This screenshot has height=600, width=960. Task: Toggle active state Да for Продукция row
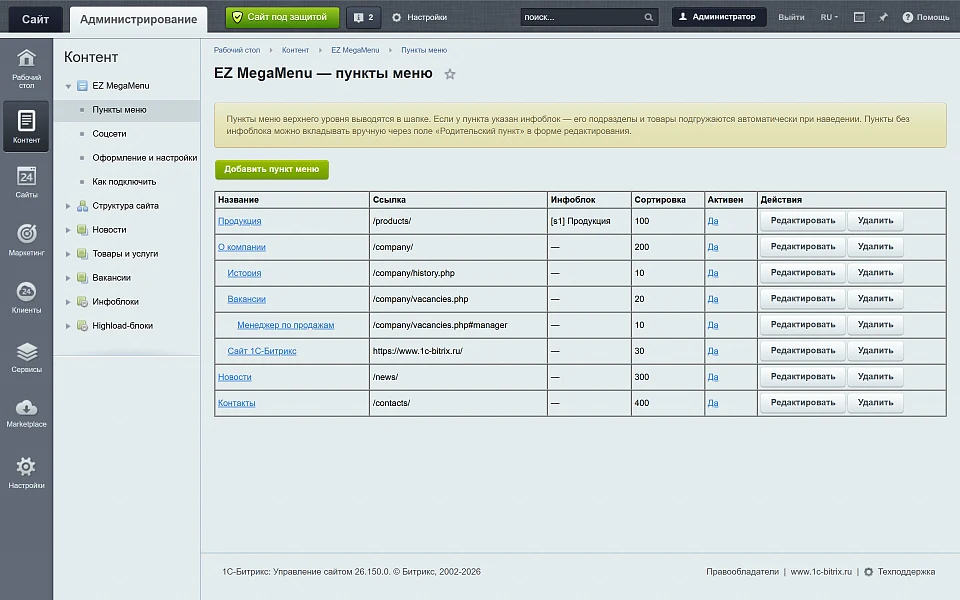(x=713, y=221)
